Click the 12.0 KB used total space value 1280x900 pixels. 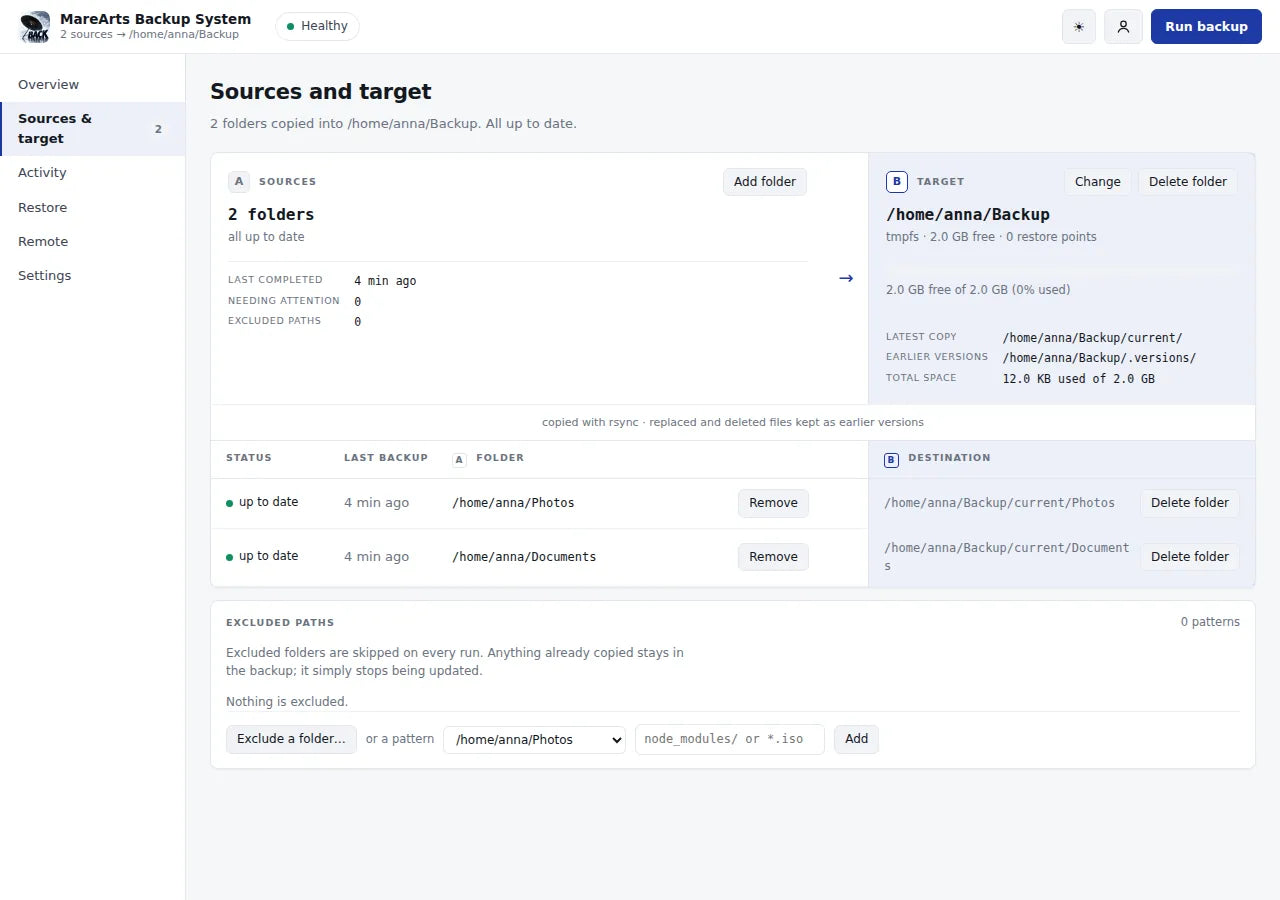tap(1078, 379)
